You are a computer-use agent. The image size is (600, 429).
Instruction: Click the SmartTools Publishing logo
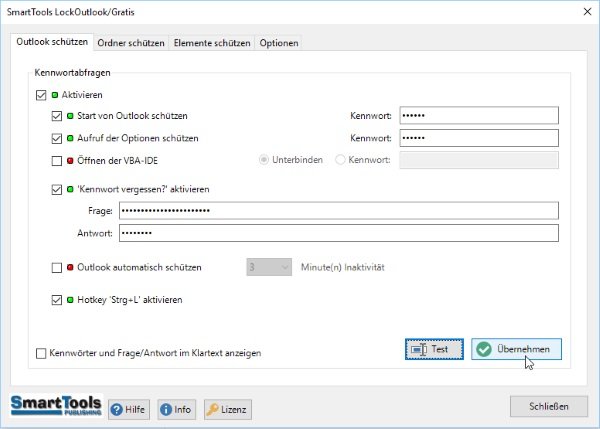[x=54, y=407]
